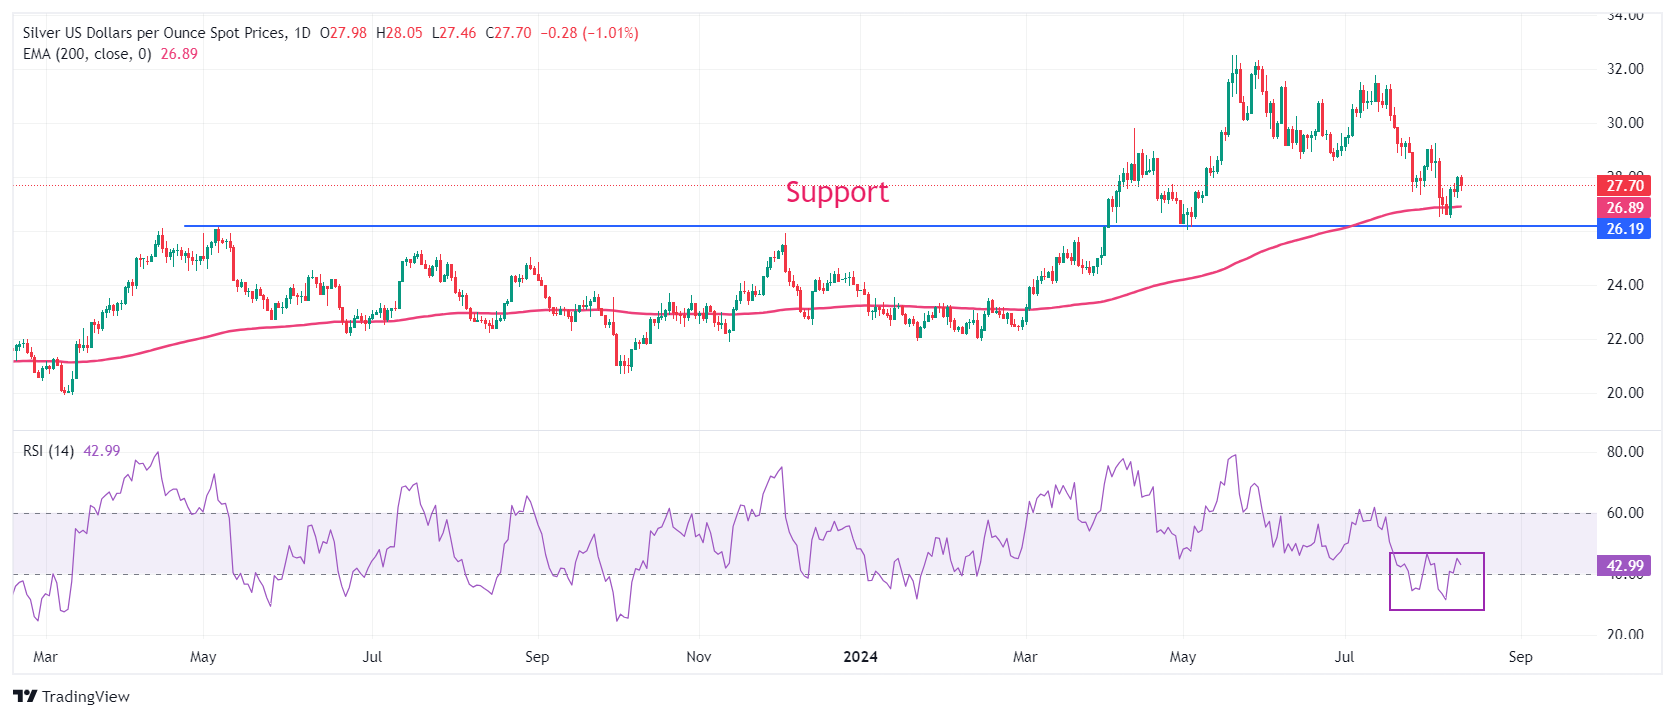Click the Nov label on the time axis
Screen dimensions: 1675x718
699,657
